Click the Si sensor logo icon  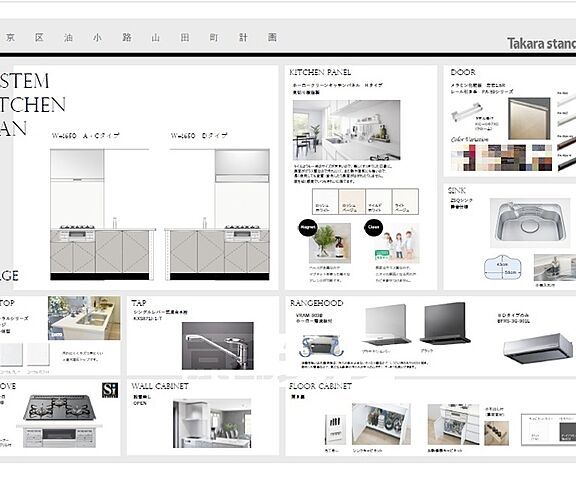point(110,390)
